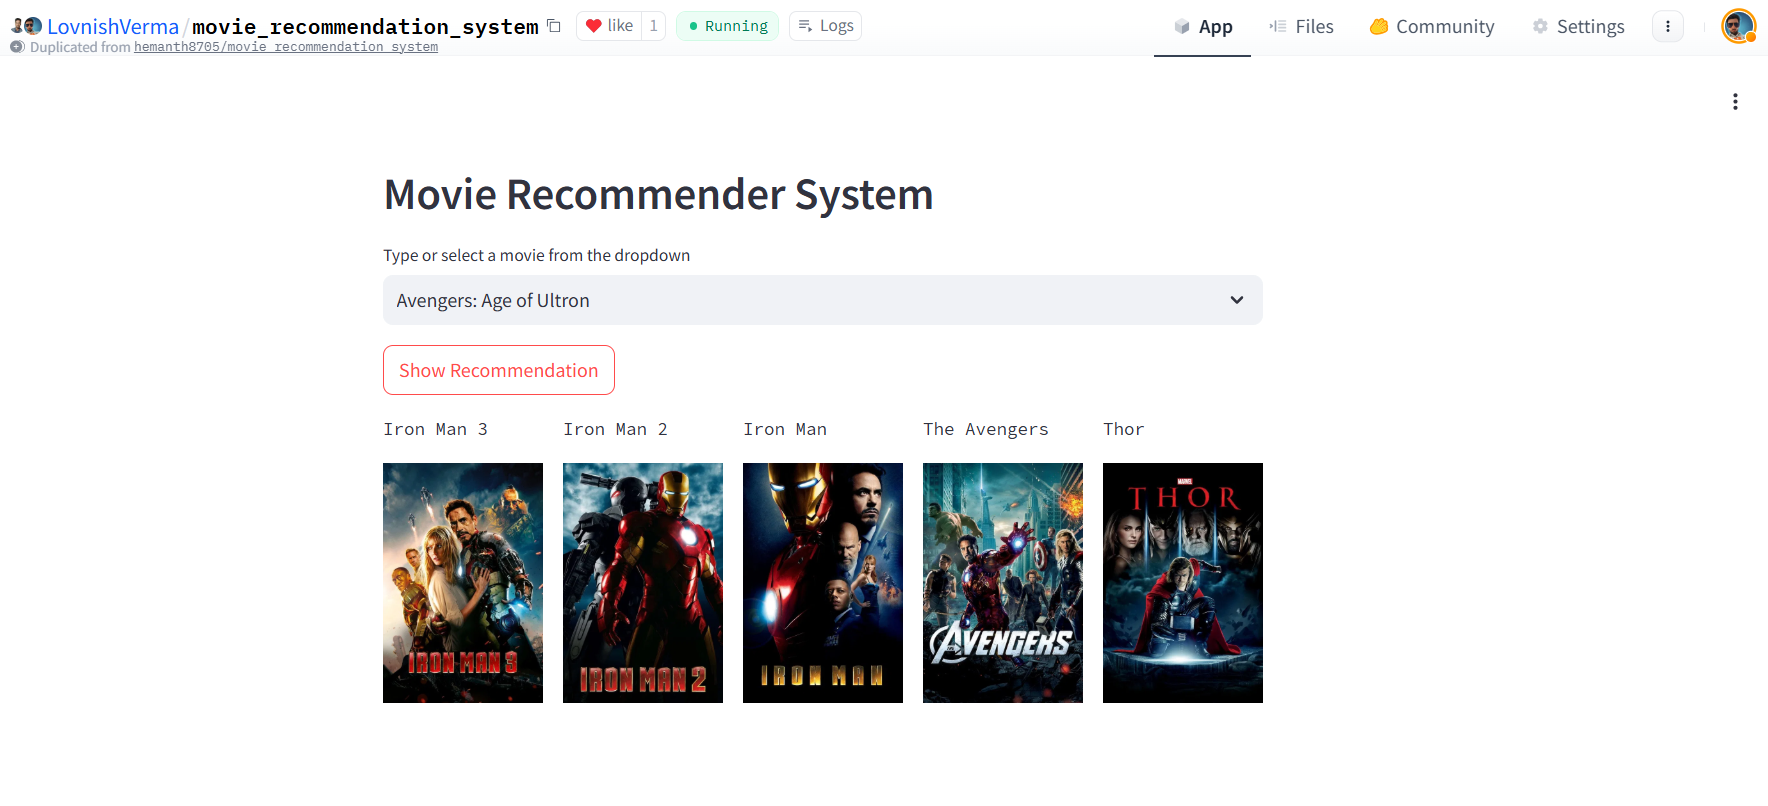Open the Files tab

[x=1301, y=27]
